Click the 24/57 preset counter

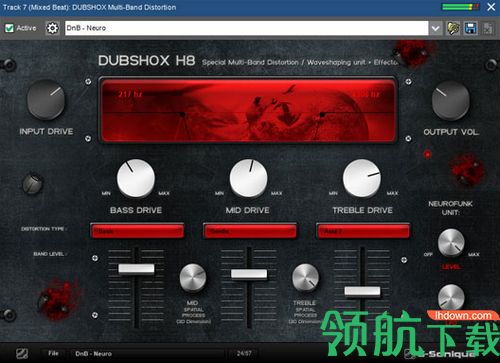point(244,353)
